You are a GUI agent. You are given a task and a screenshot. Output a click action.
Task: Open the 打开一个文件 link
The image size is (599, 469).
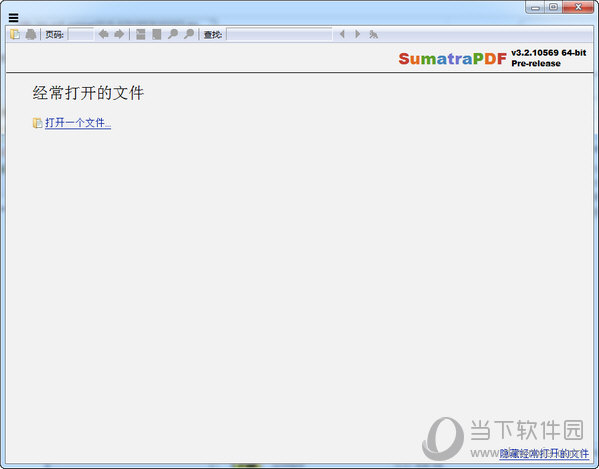[x=78, y=123]
